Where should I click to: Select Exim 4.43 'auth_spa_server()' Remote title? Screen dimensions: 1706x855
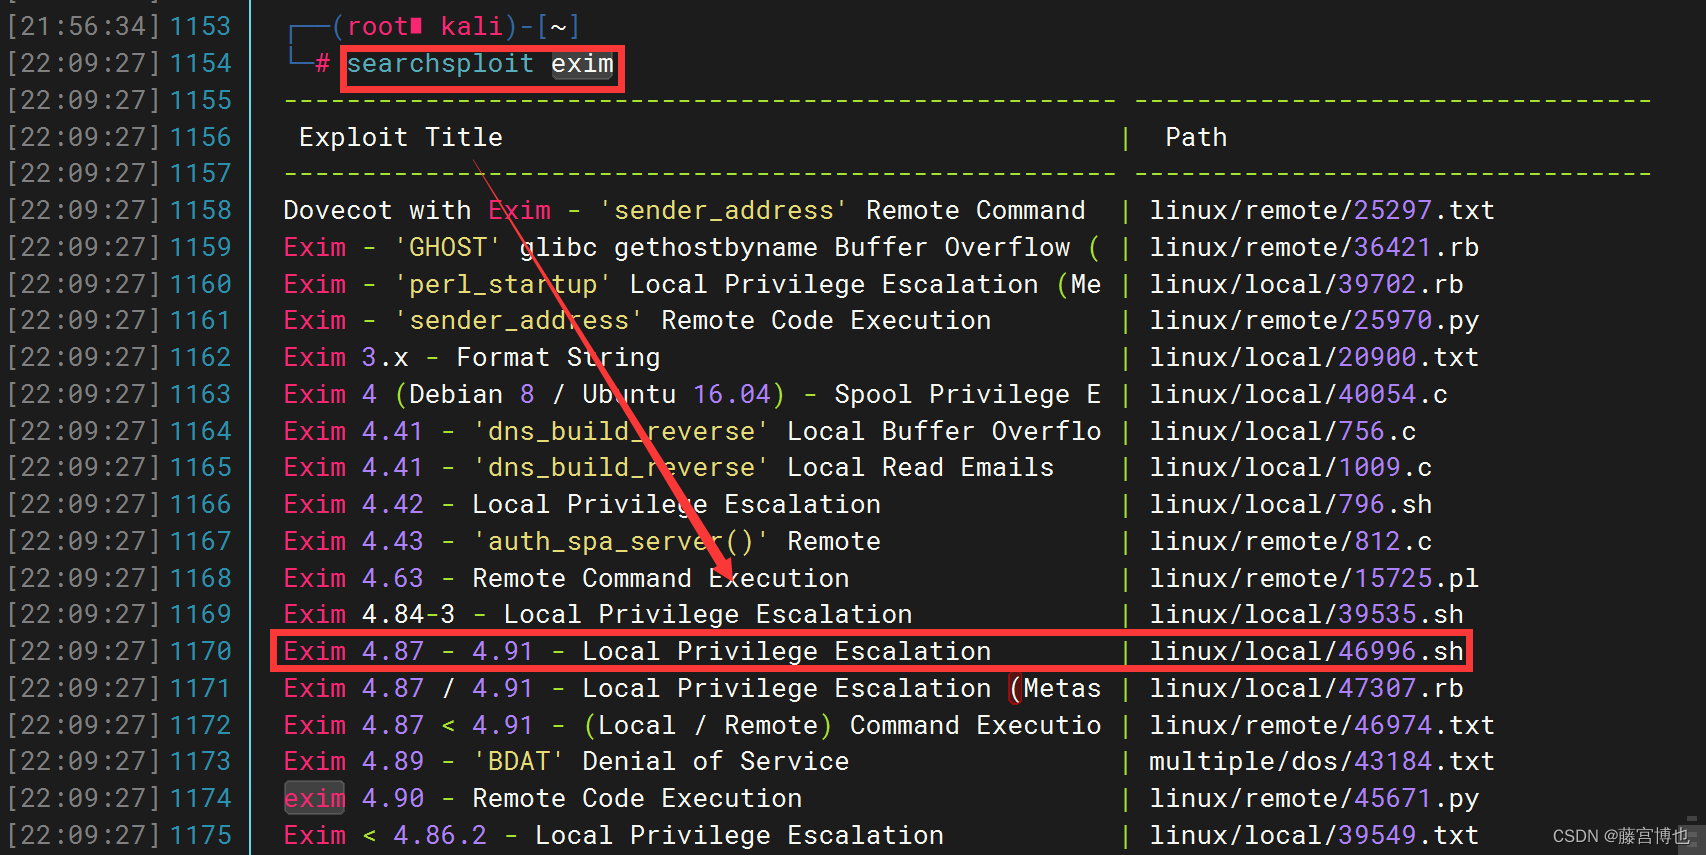pyautogui.click(x=582, y=541)
